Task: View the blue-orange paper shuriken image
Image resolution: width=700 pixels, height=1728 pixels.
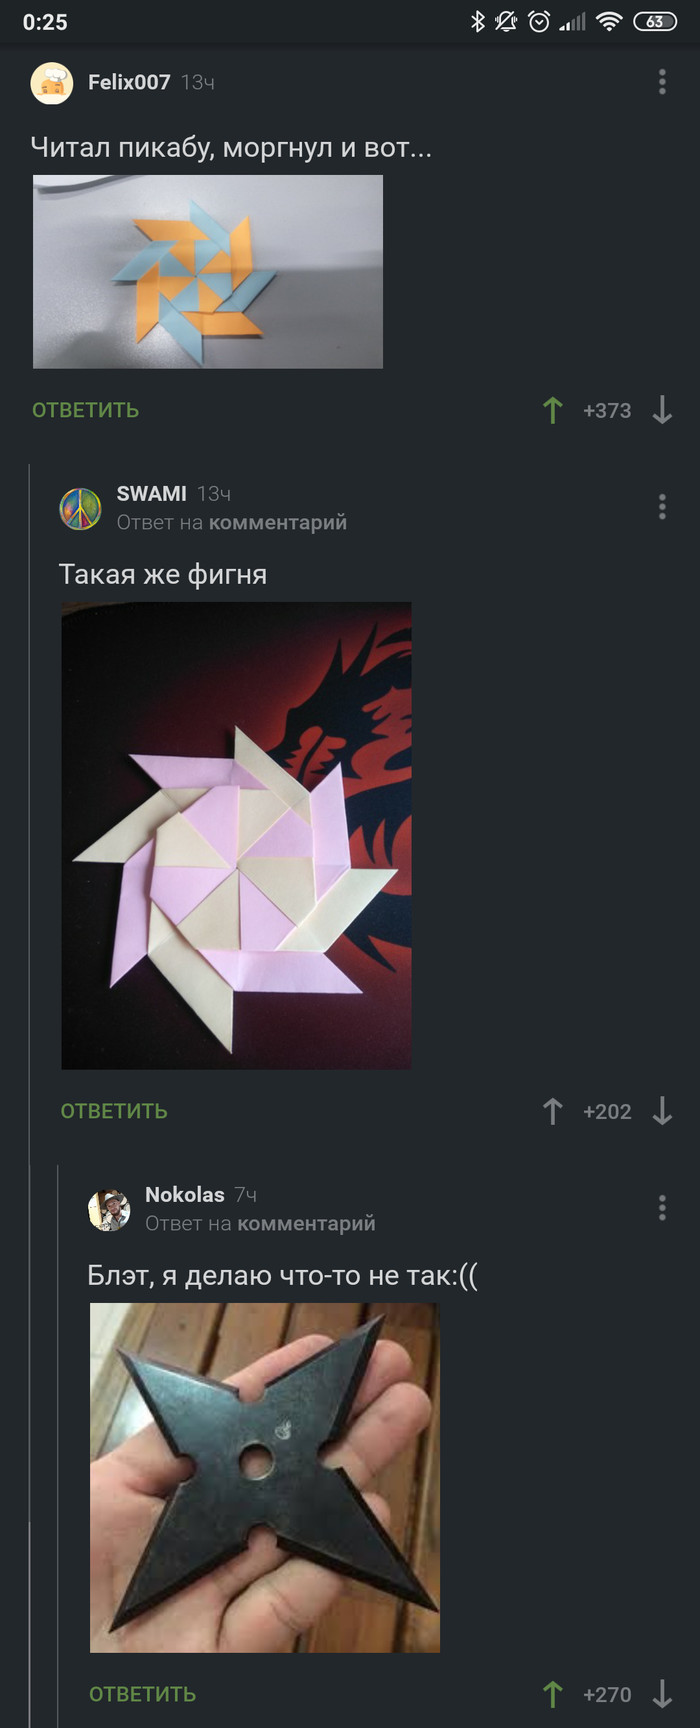Action: 208,272
